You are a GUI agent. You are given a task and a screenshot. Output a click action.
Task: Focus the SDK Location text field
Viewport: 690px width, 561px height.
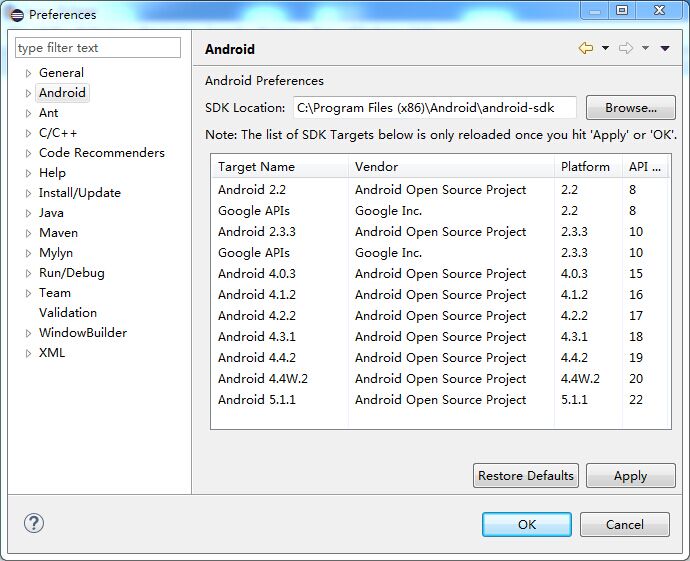[x=434, y=108]
